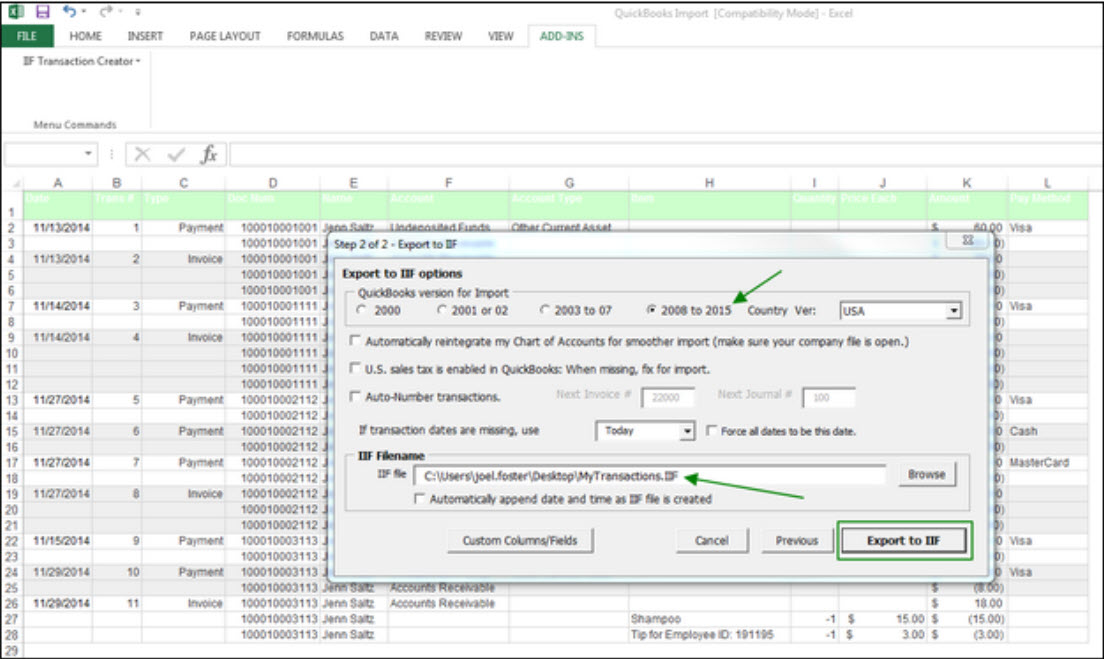Click Export to IIF button
Viewport: 1104px width, 659px height.
click(903, 541)
